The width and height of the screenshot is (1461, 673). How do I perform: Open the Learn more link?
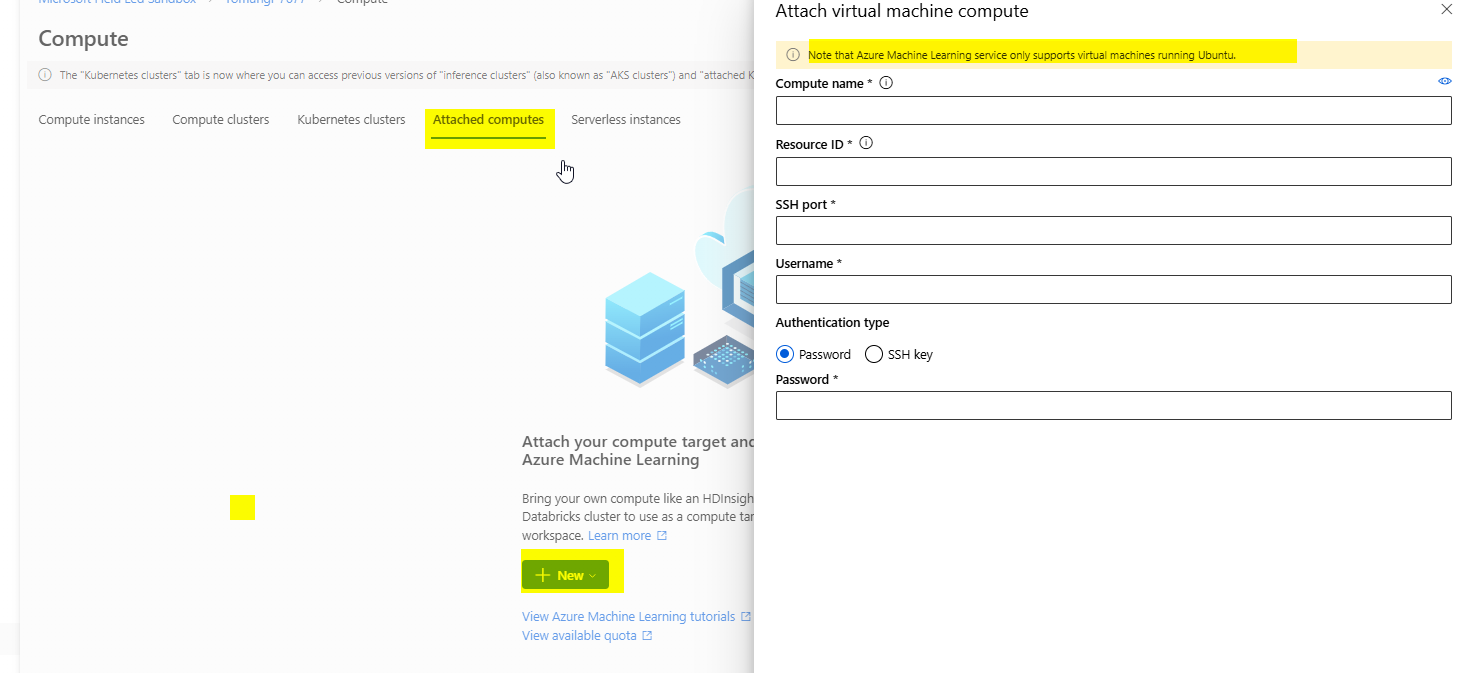pos(618,535)
